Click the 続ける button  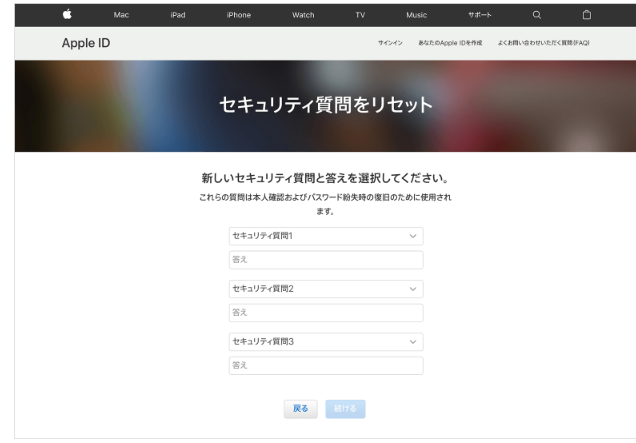point(345,409)
